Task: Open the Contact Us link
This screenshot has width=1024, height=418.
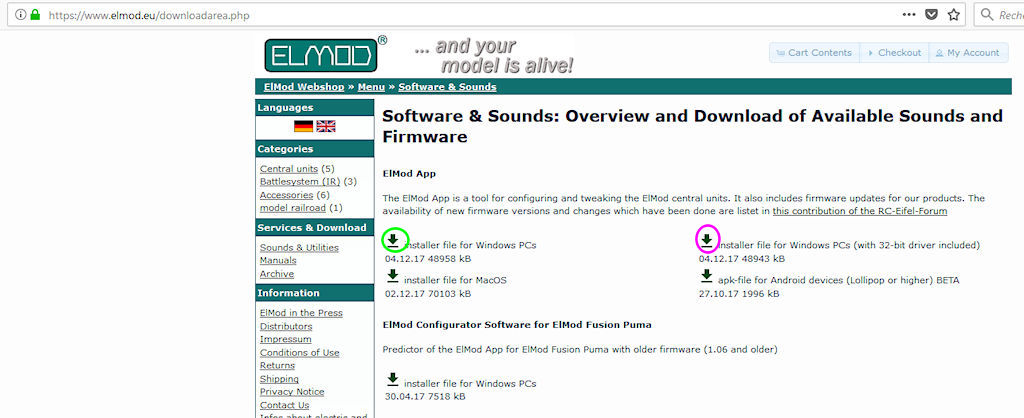Action: coord(285,405)
